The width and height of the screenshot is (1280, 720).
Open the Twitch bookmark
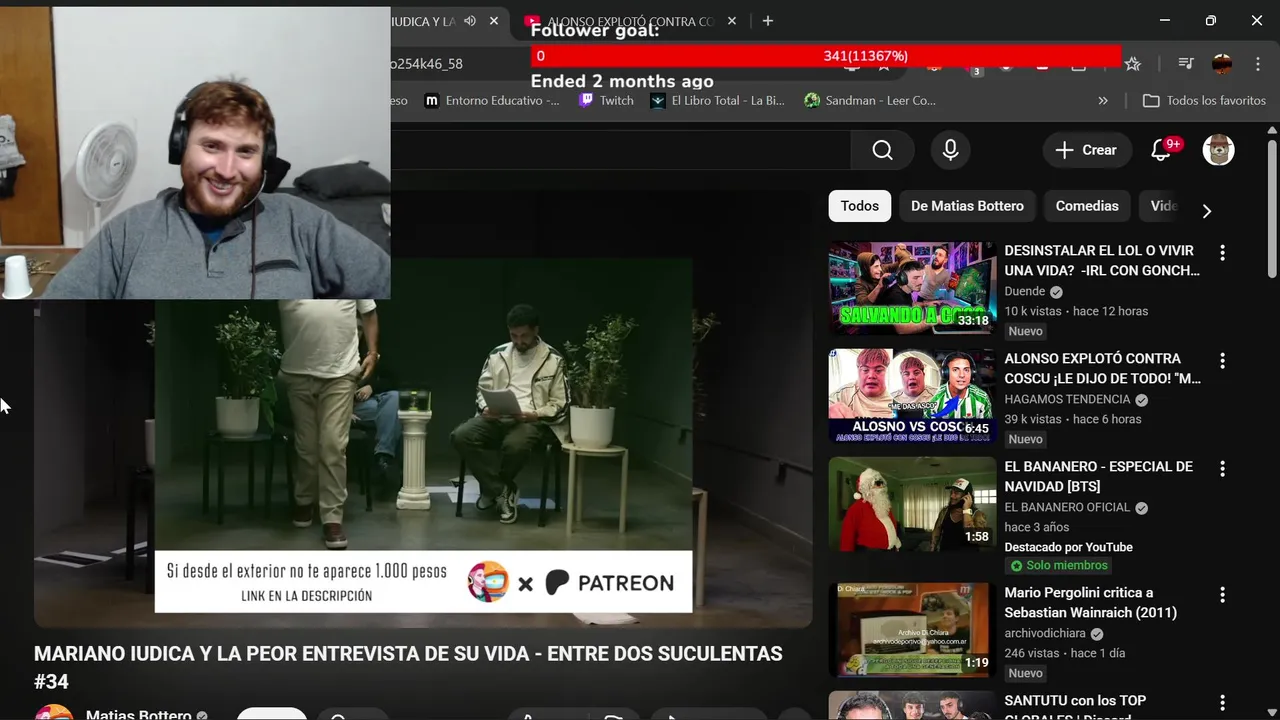pyautogui.click(x=606, y=100)
